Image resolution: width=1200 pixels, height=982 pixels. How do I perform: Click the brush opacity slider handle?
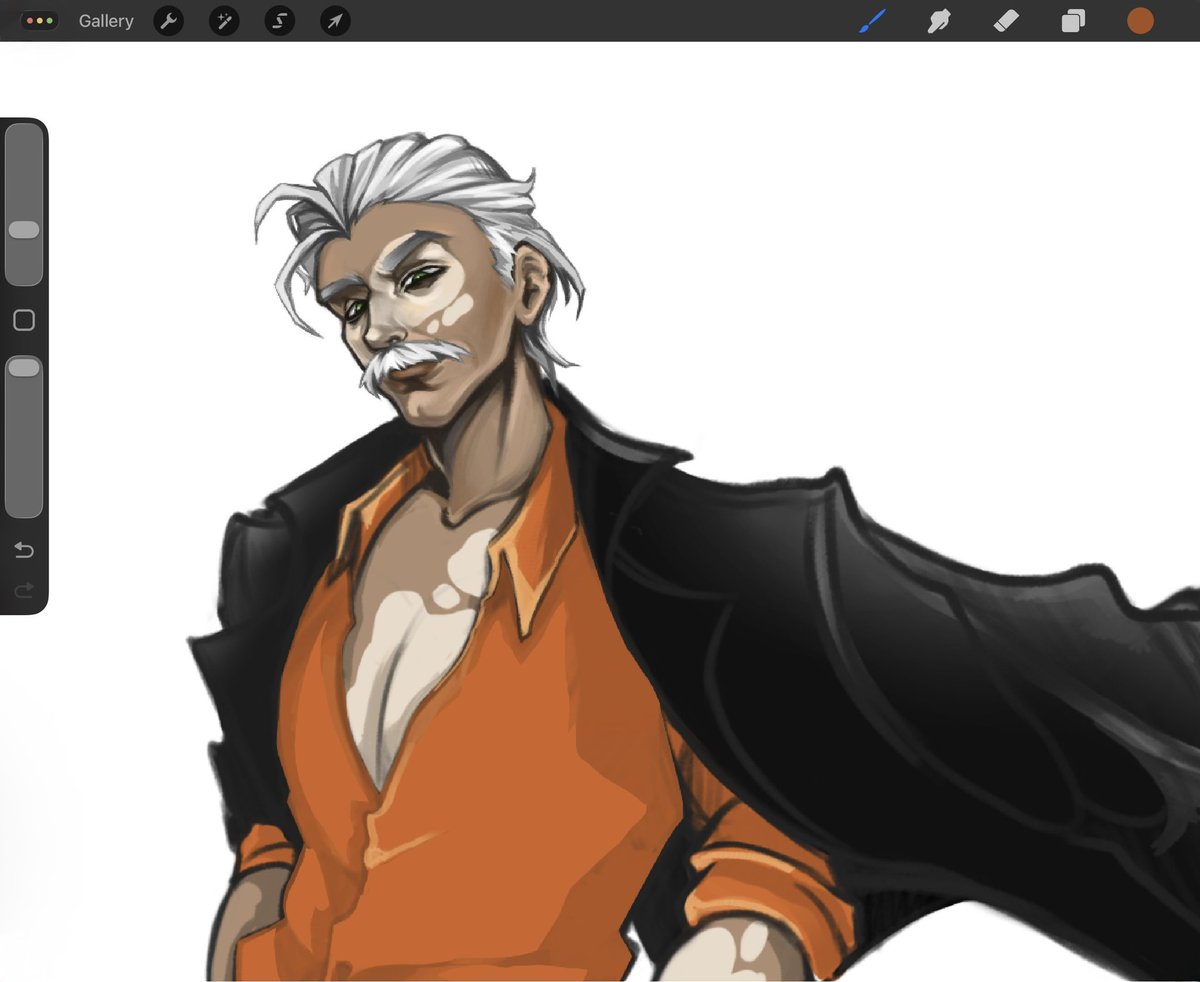24,368
